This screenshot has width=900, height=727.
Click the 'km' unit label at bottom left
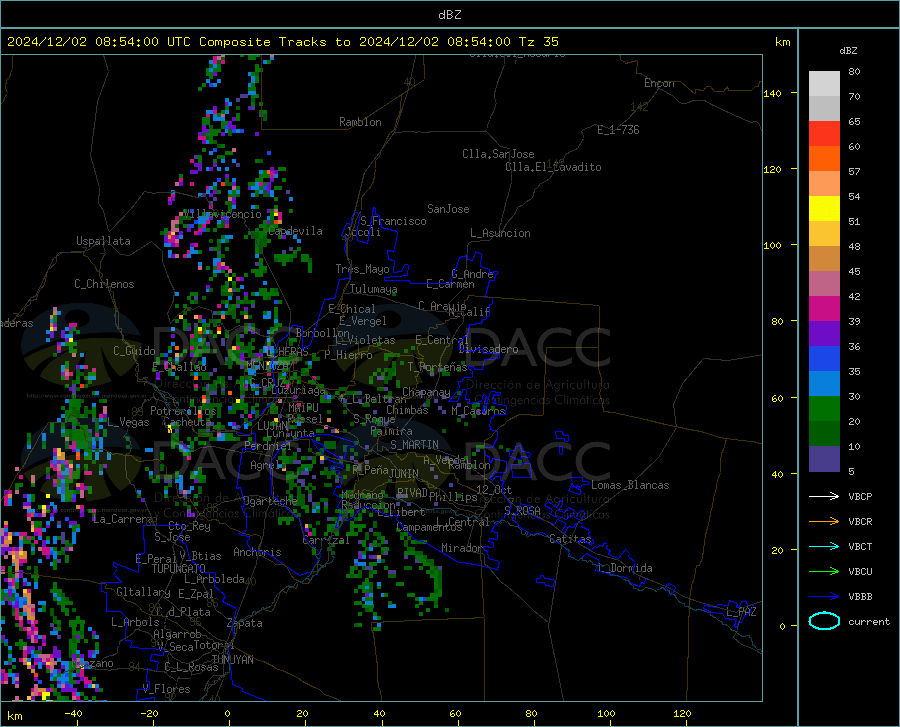[x=14, y=716]
